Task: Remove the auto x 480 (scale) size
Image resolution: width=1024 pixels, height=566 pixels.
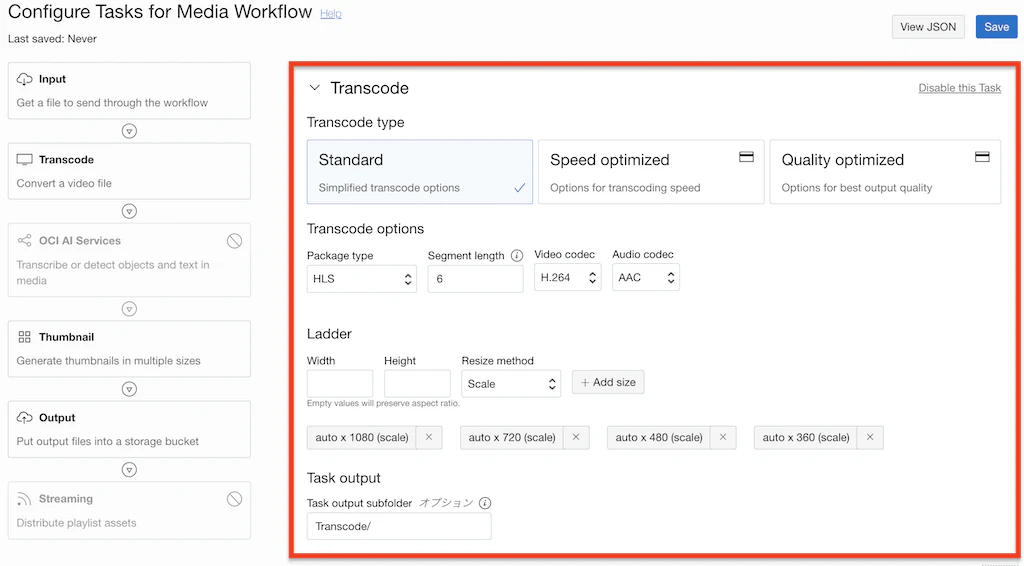Action: click(723, 437)
